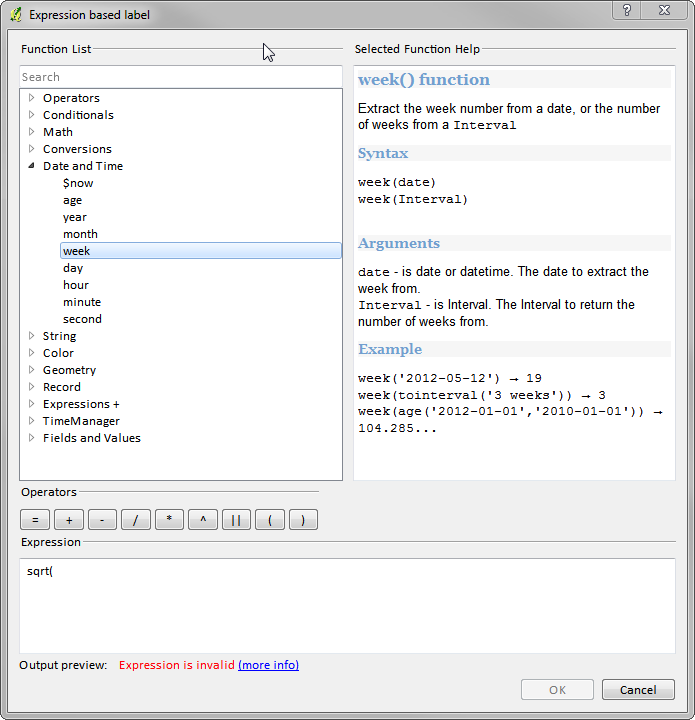
Task: Click into the function Search field
Action: click(x=180, y=77)
